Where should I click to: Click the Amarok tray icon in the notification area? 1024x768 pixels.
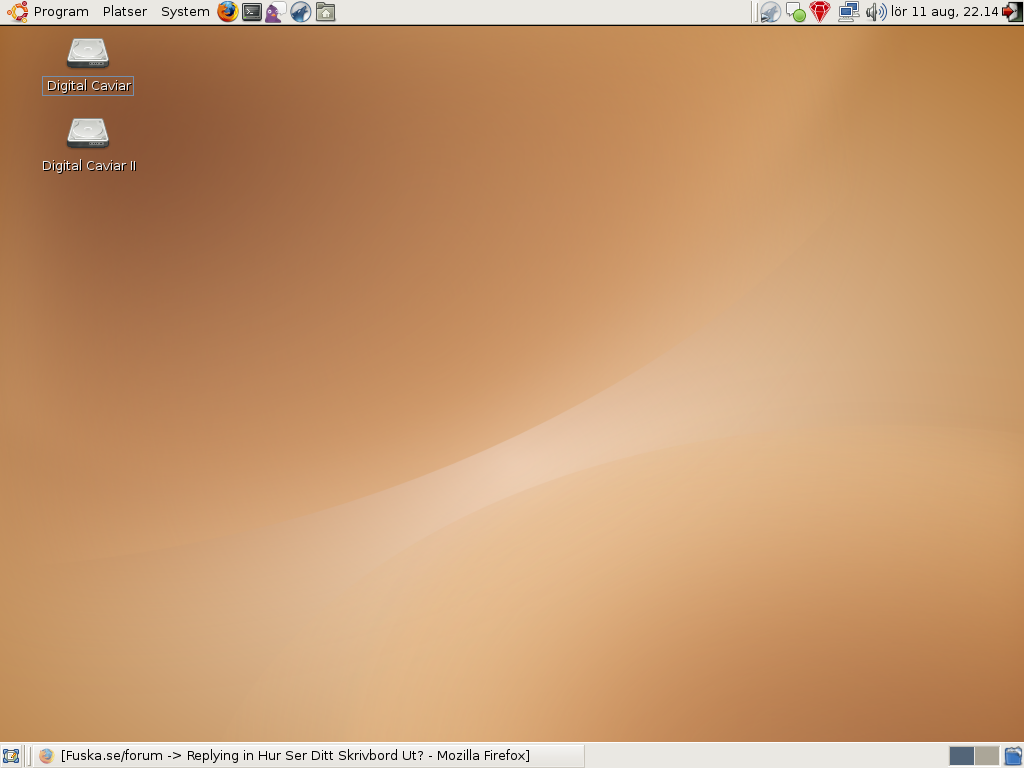(x=770, y=12)
